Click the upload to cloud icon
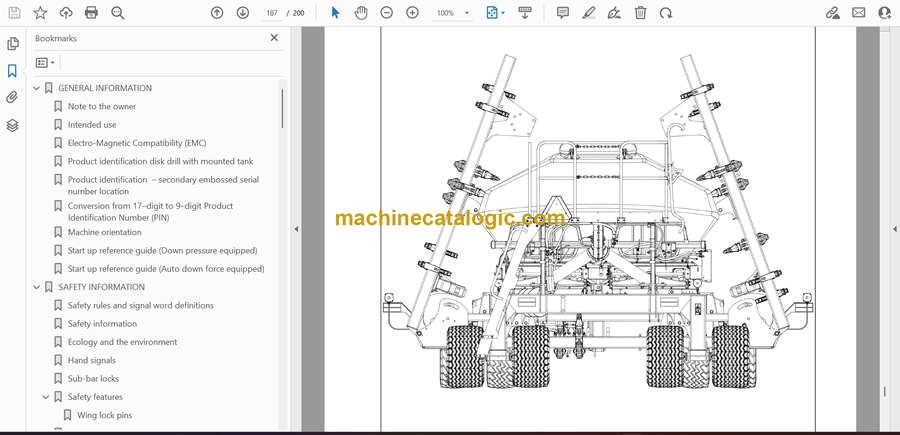The height and width of the screenshot is (435, 900). tap(66, 13)
